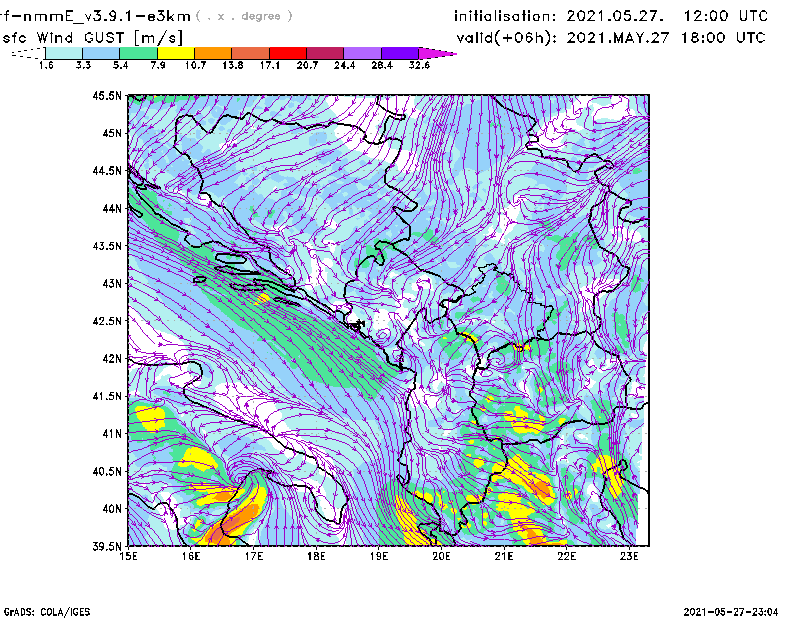Image resolution: width=800 pixels, height=618 pixels.
Task: Click the '40N' latitude axis label
Action: 112,509
